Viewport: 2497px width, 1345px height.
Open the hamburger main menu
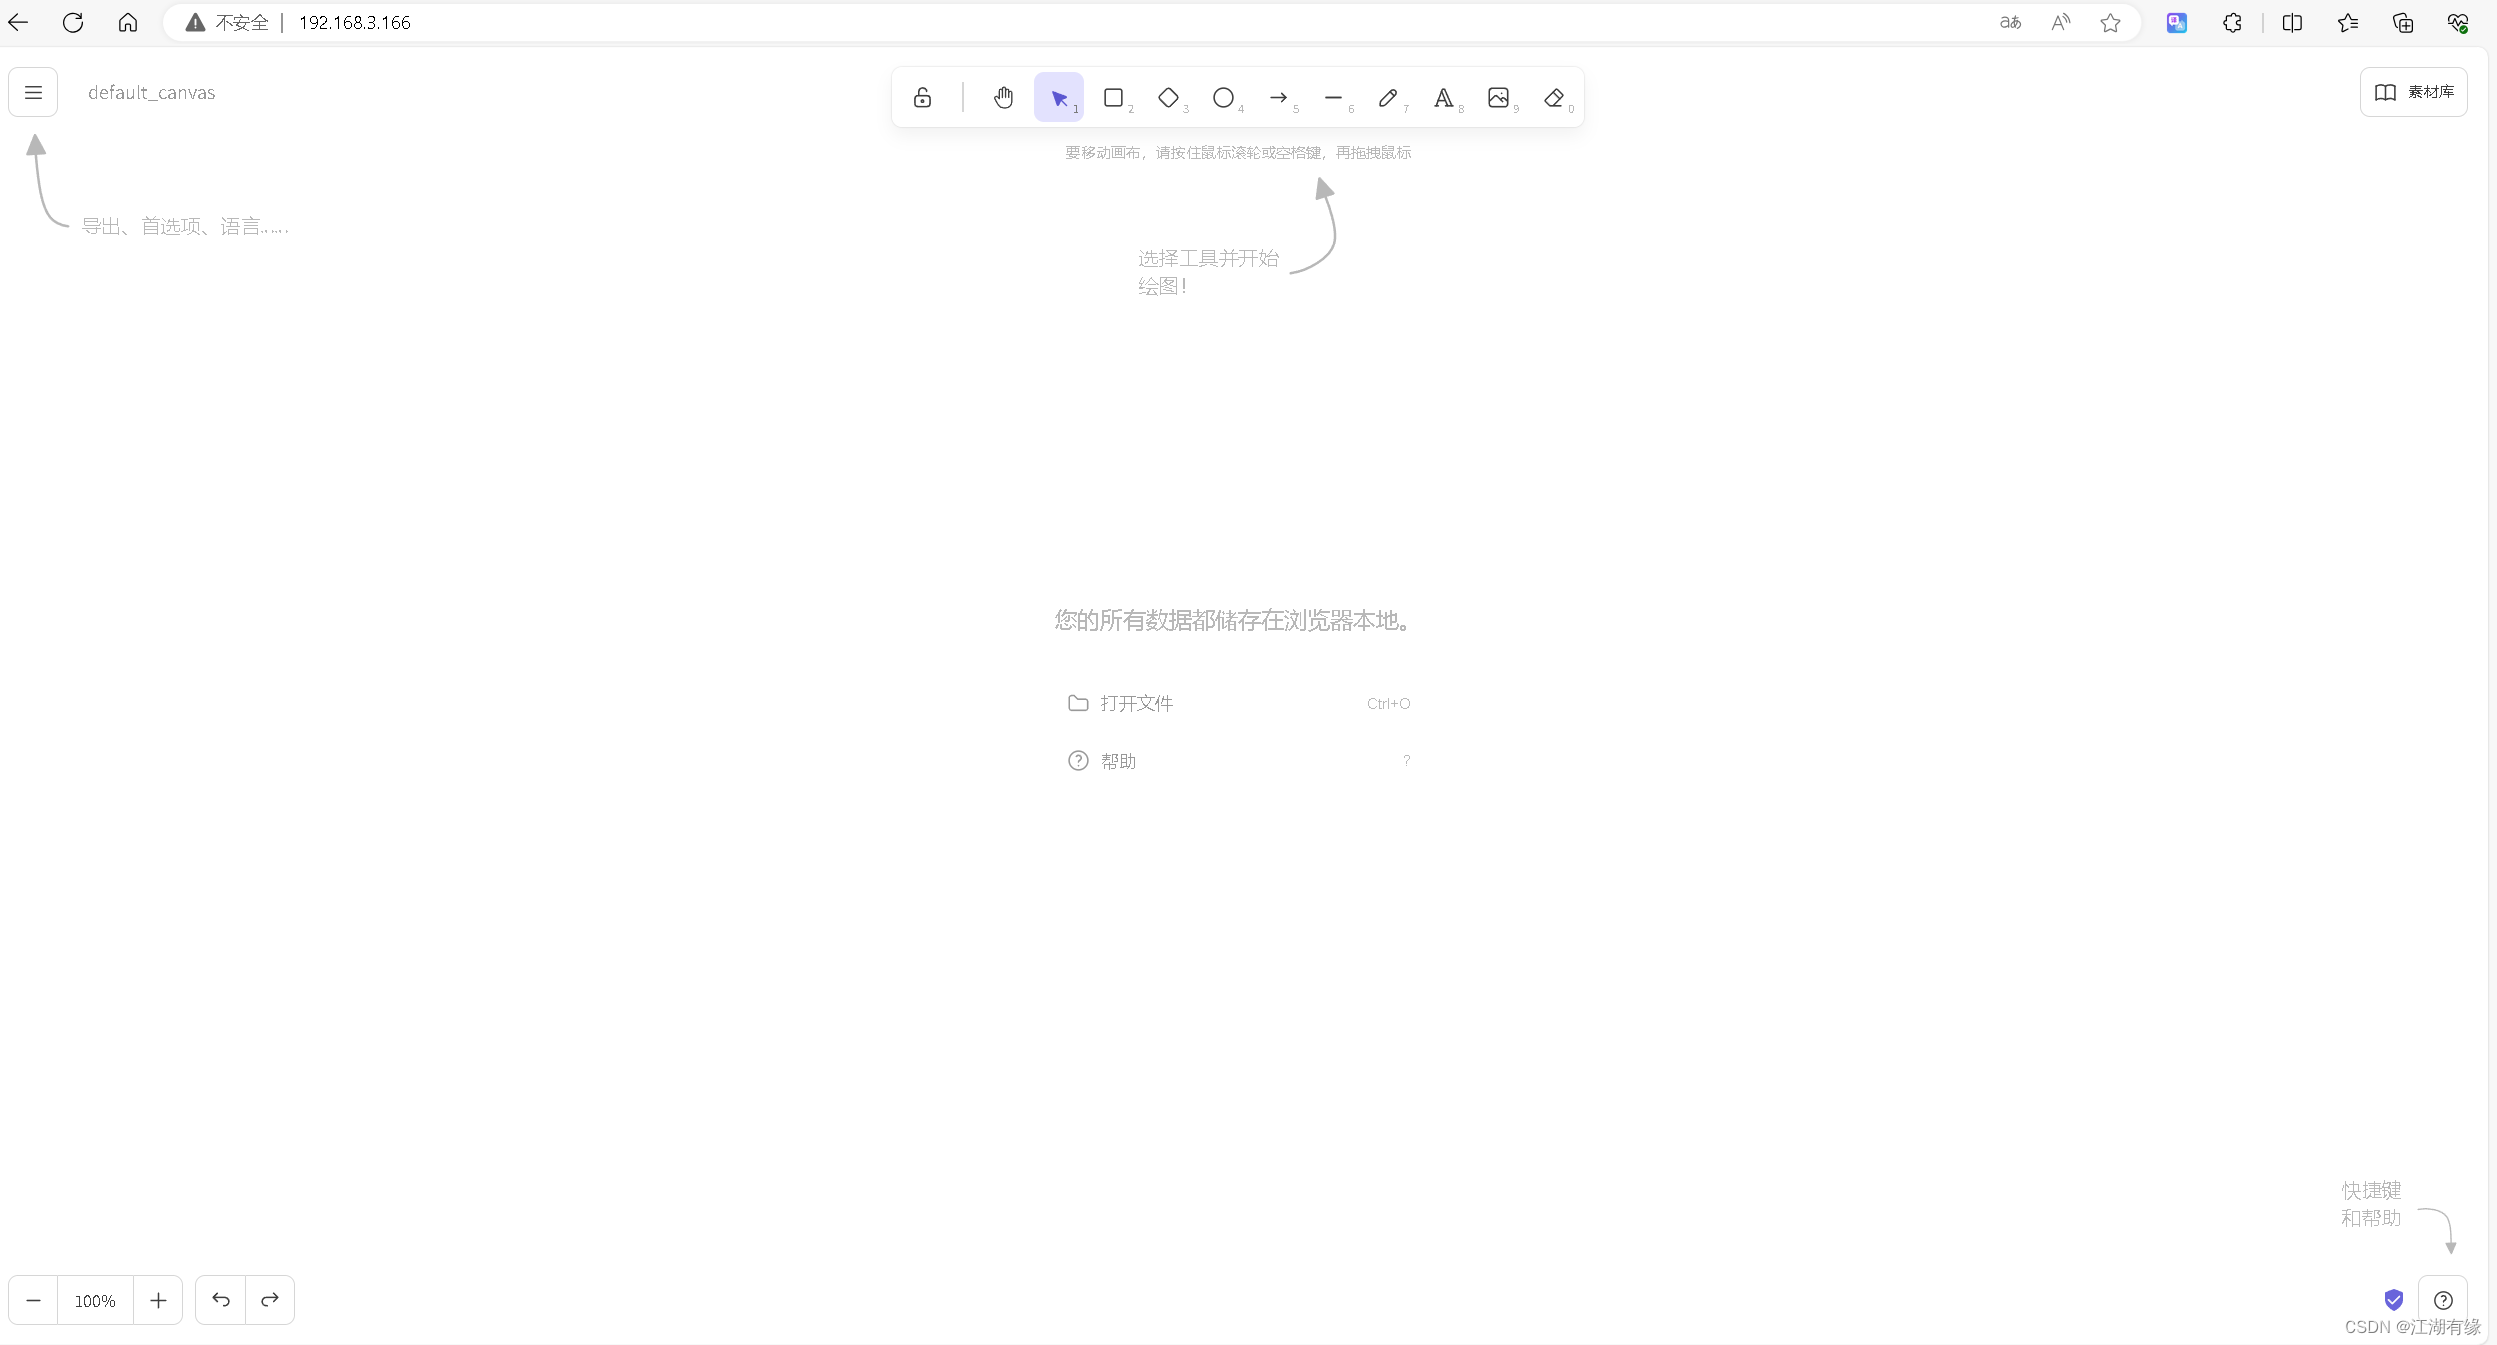point(33,92)
